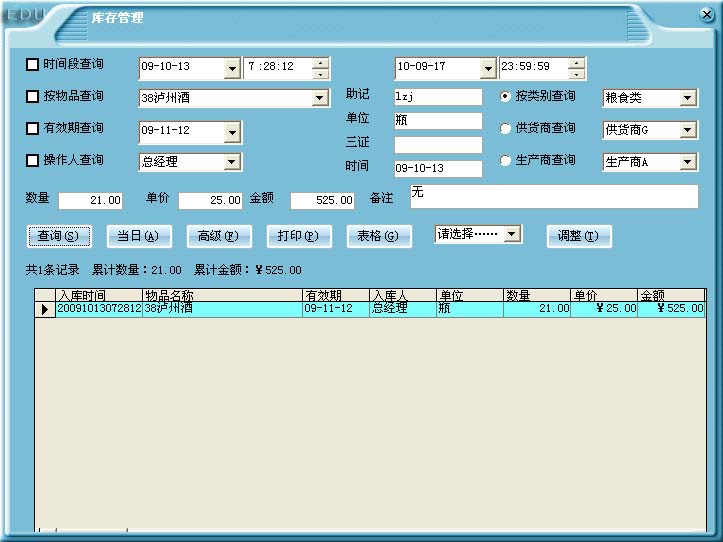Screen dimensions: 723x542
Task: Open the 表格(G) table button
Action: [379, 236]
